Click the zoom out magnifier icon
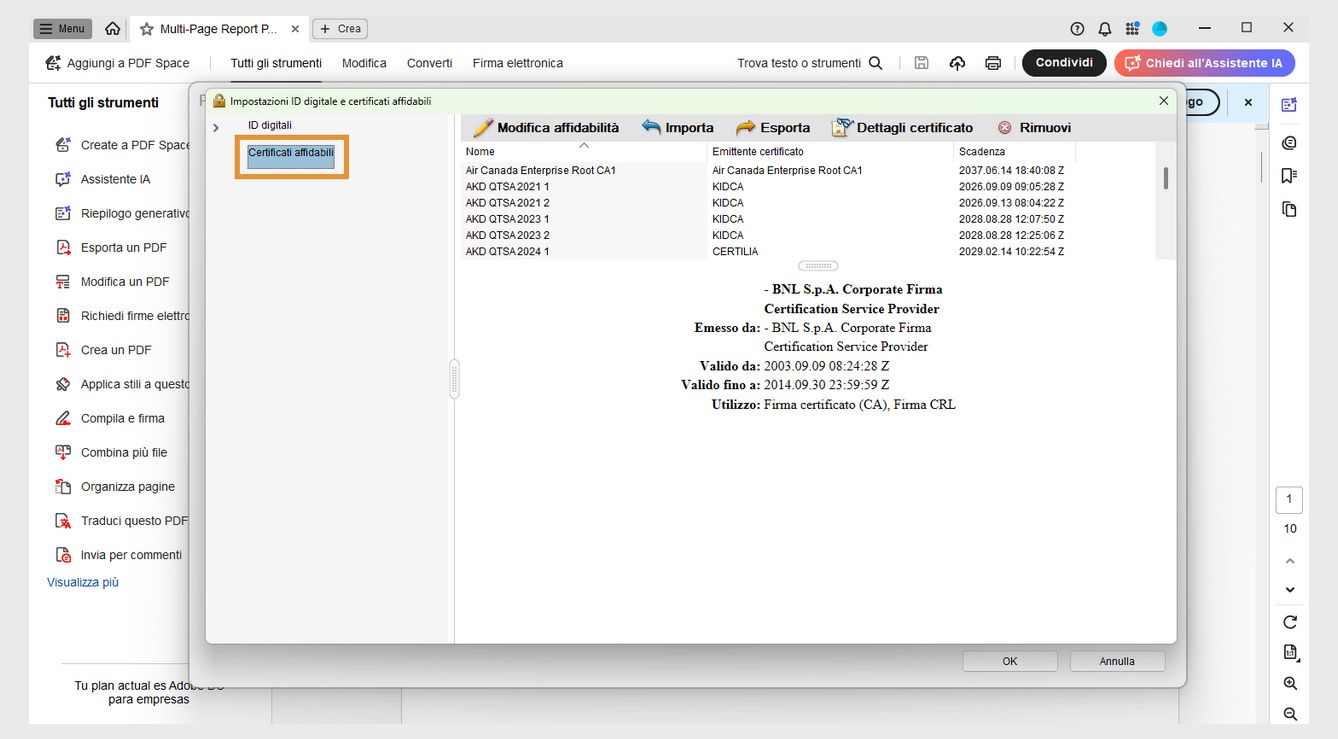 coord(1290,714)
